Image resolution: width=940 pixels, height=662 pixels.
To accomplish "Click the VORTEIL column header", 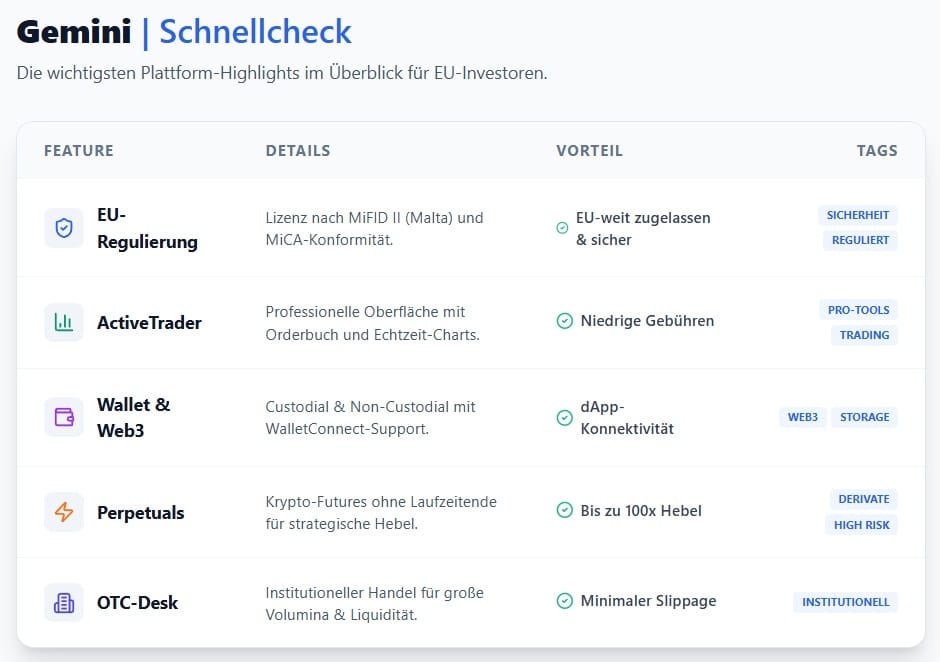I will 589,150.
